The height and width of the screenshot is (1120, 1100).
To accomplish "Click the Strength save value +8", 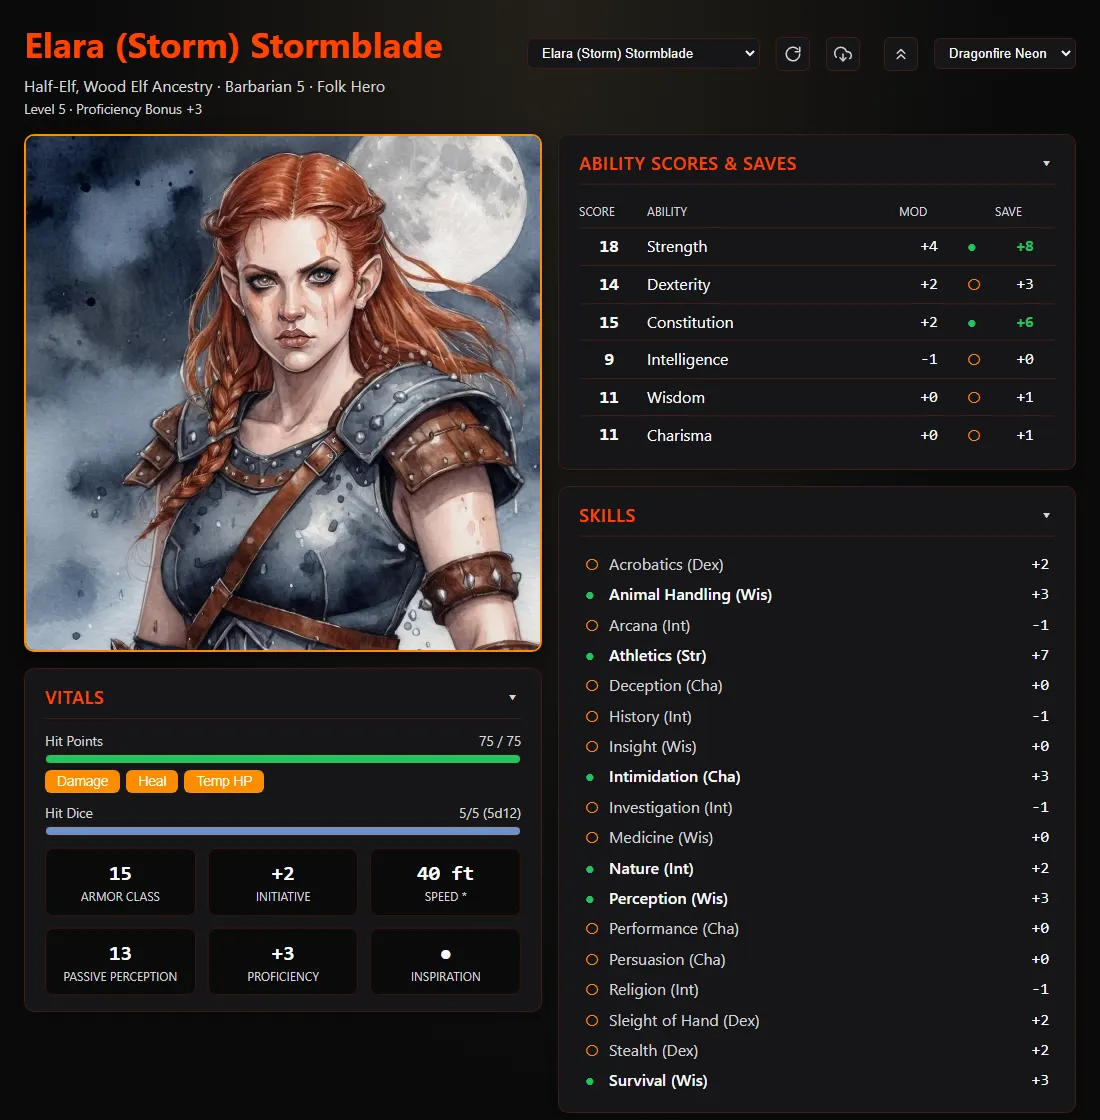I will (1024, 246).
